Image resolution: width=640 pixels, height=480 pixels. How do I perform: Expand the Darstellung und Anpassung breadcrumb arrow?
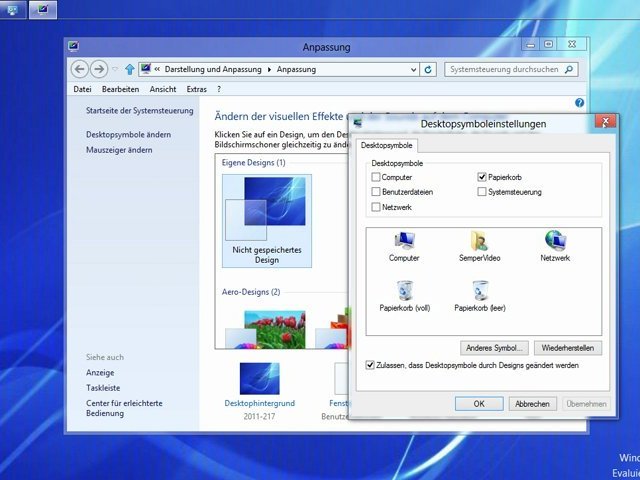[269, 69]
